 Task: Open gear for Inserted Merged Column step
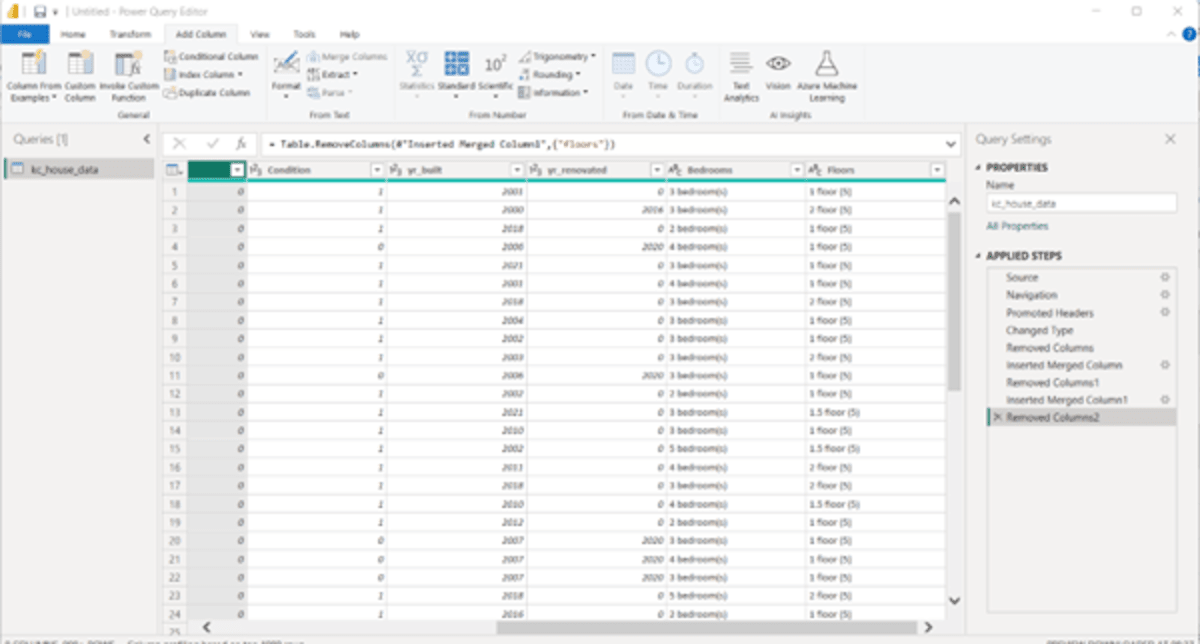[x=1164, y=365]
